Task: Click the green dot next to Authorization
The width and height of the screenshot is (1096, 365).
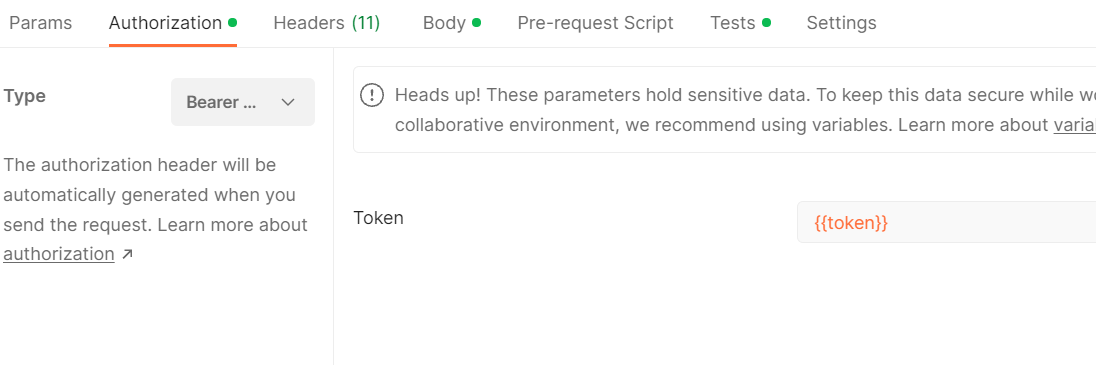Action: point(232,22)
